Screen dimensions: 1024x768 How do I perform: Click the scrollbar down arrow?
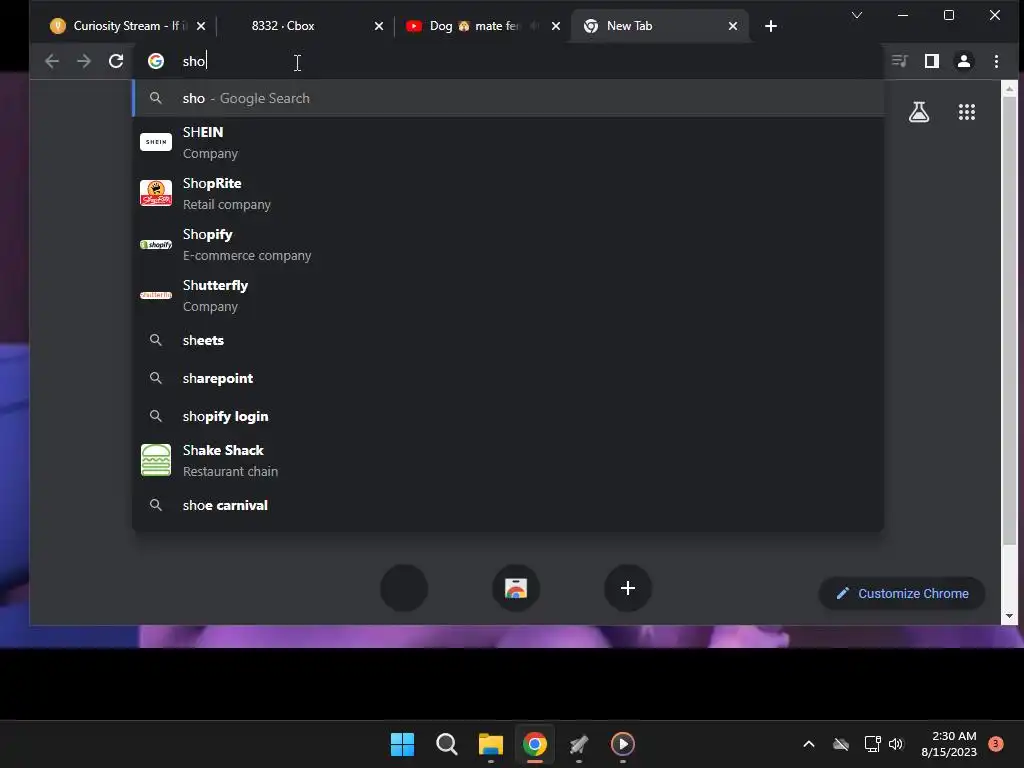1009,616
